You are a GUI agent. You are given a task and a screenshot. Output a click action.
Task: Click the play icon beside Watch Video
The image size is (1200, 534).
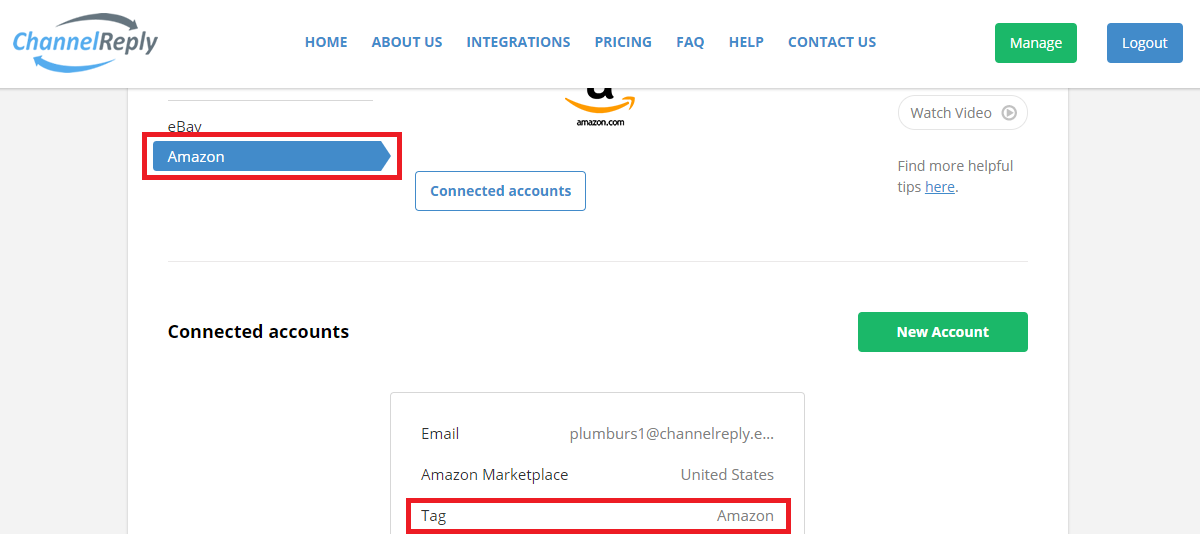tap(1009, 113)
